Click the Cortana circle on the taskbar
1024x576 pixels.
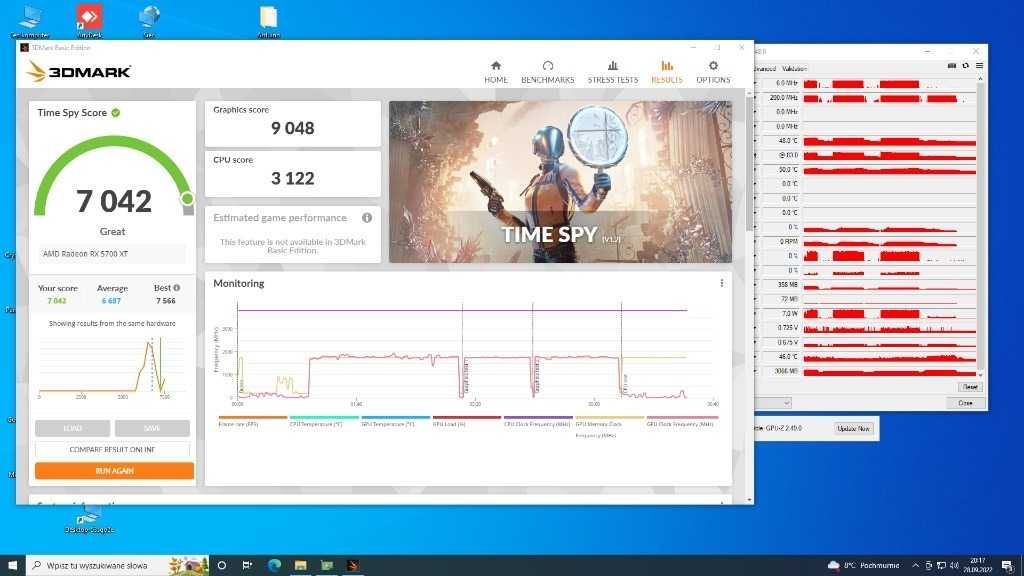[x=221, y=565]
